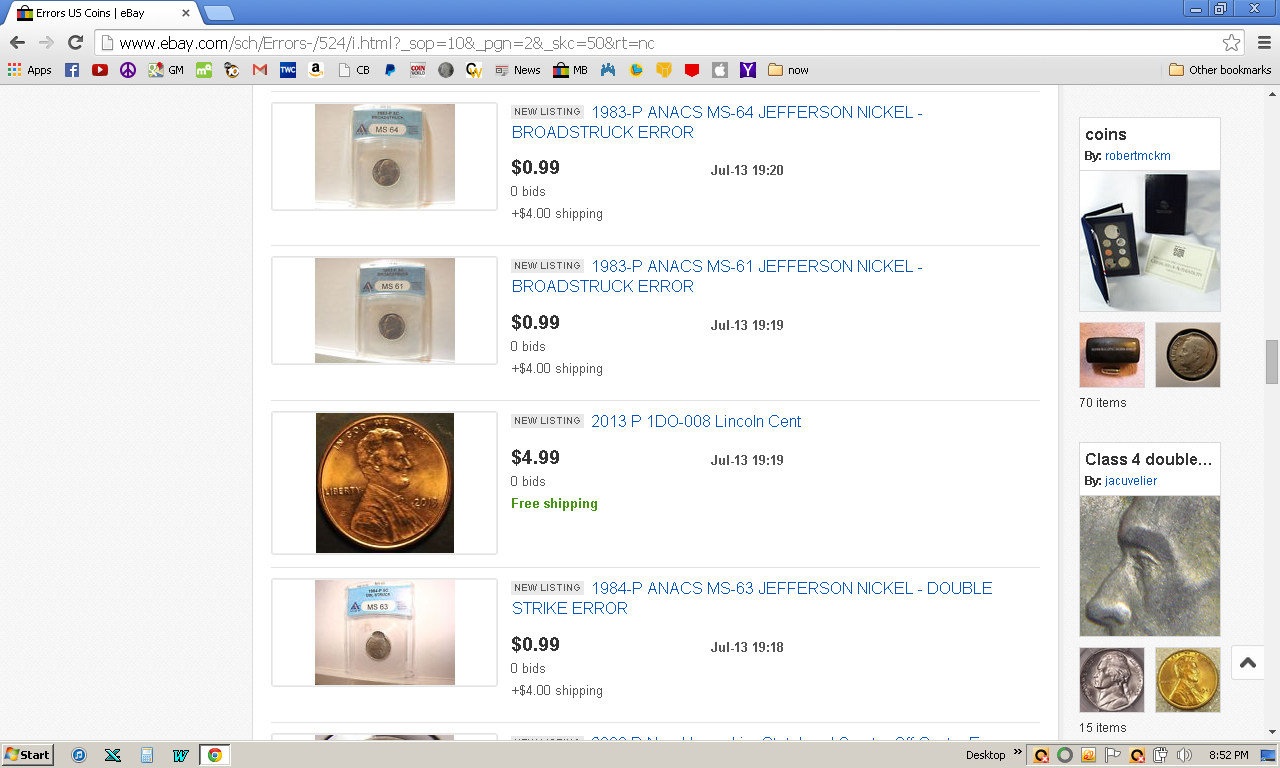The image size is (1280, 768).
Task: Open the 2013 P 1DO-008 Lincoln Cent listing
Action: pos(696,421)
